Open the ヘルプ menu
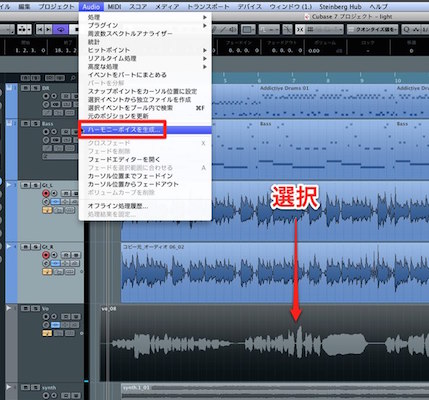Image resolution: width=429 pixels, height=400 pixels. tap(378, 6)
